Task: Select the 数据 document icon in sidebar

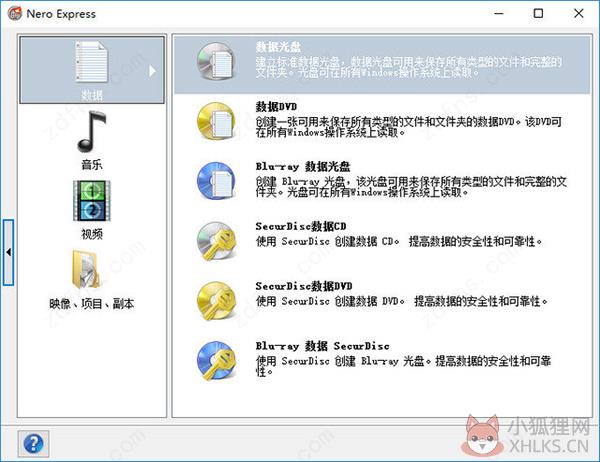Action: (x=91, y=62)
